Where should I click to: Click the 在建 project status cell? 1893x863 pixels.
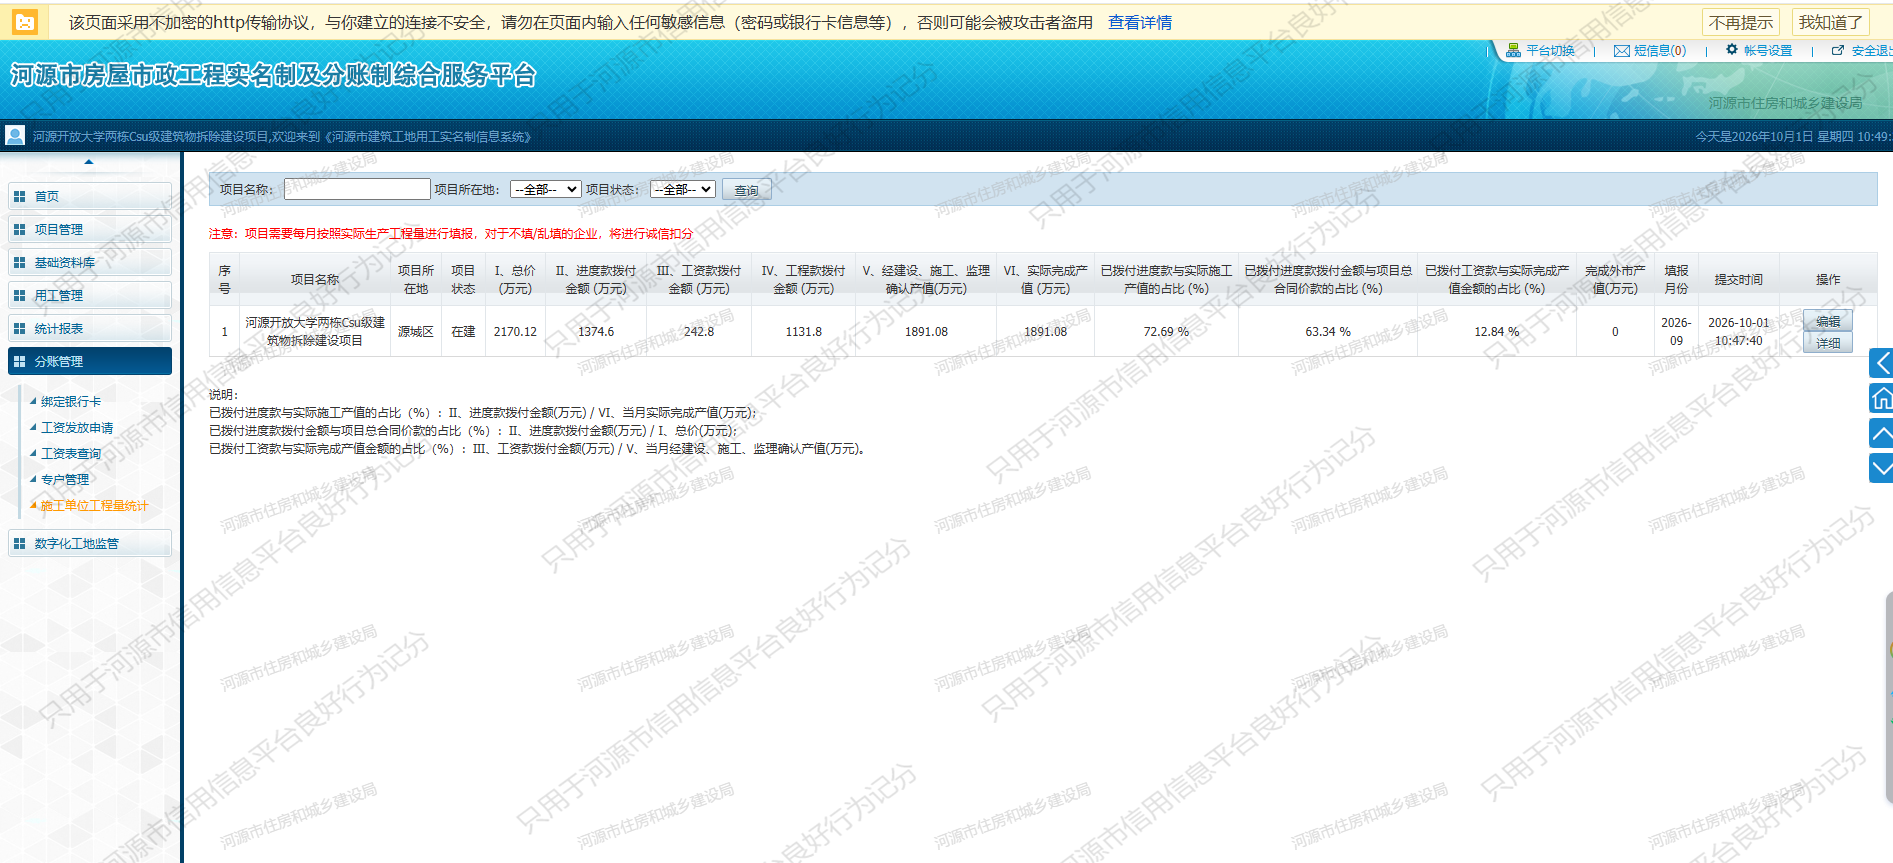point(463,332)
